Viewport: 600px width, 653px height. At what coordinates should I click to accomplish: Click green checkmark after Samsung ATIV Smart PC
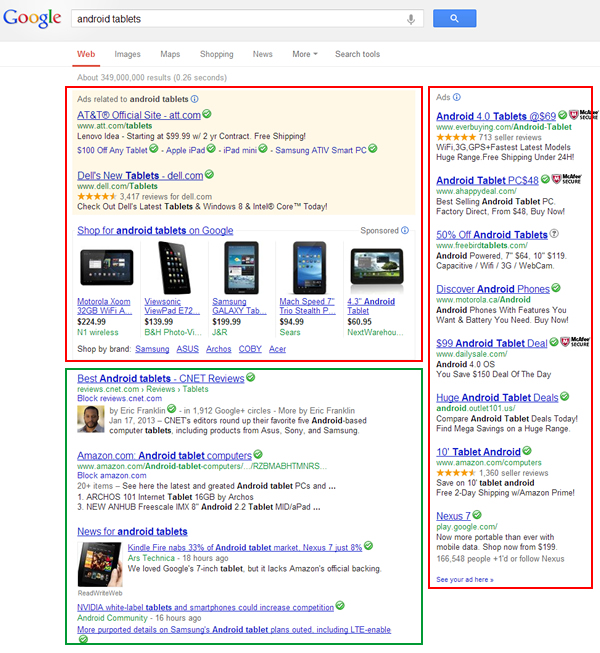coord(373,148)
